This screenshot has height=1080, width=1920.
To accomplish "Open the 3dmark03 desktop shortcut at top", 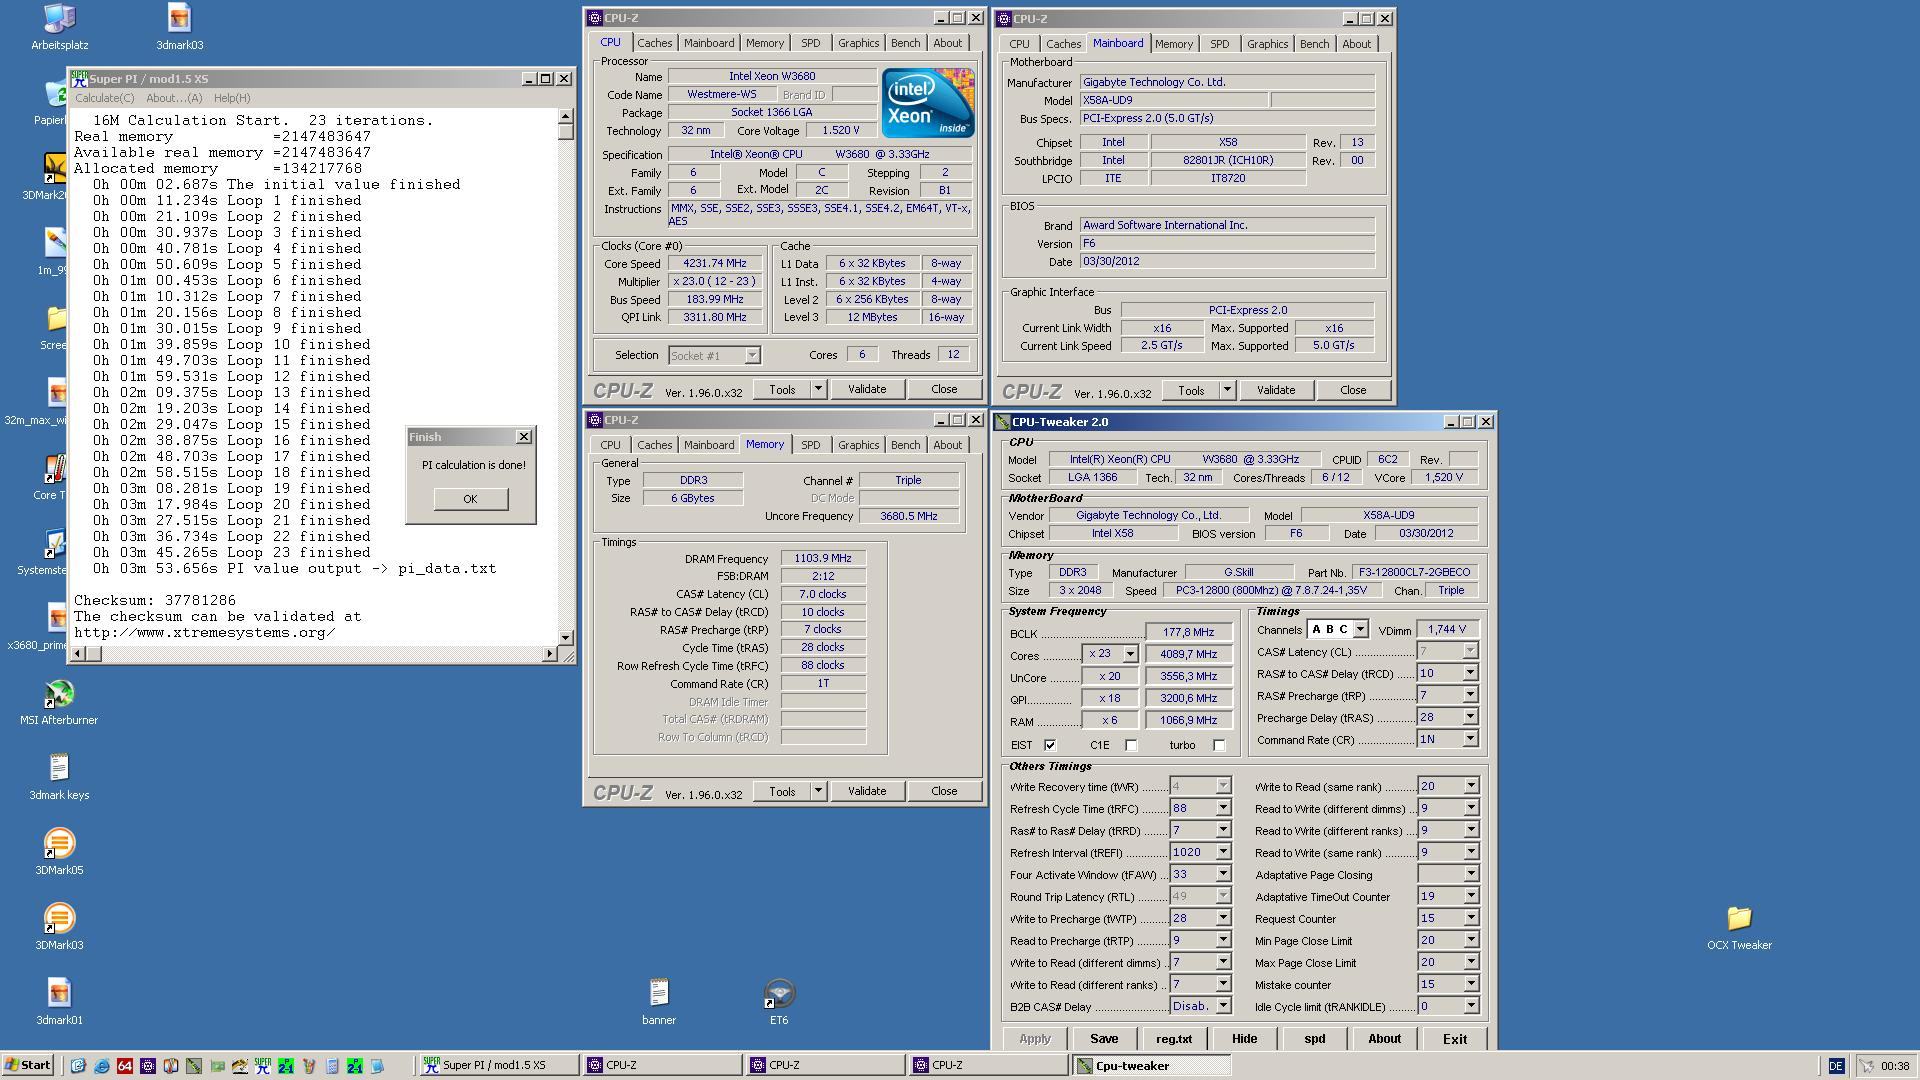I will click(x=179, y=27).
